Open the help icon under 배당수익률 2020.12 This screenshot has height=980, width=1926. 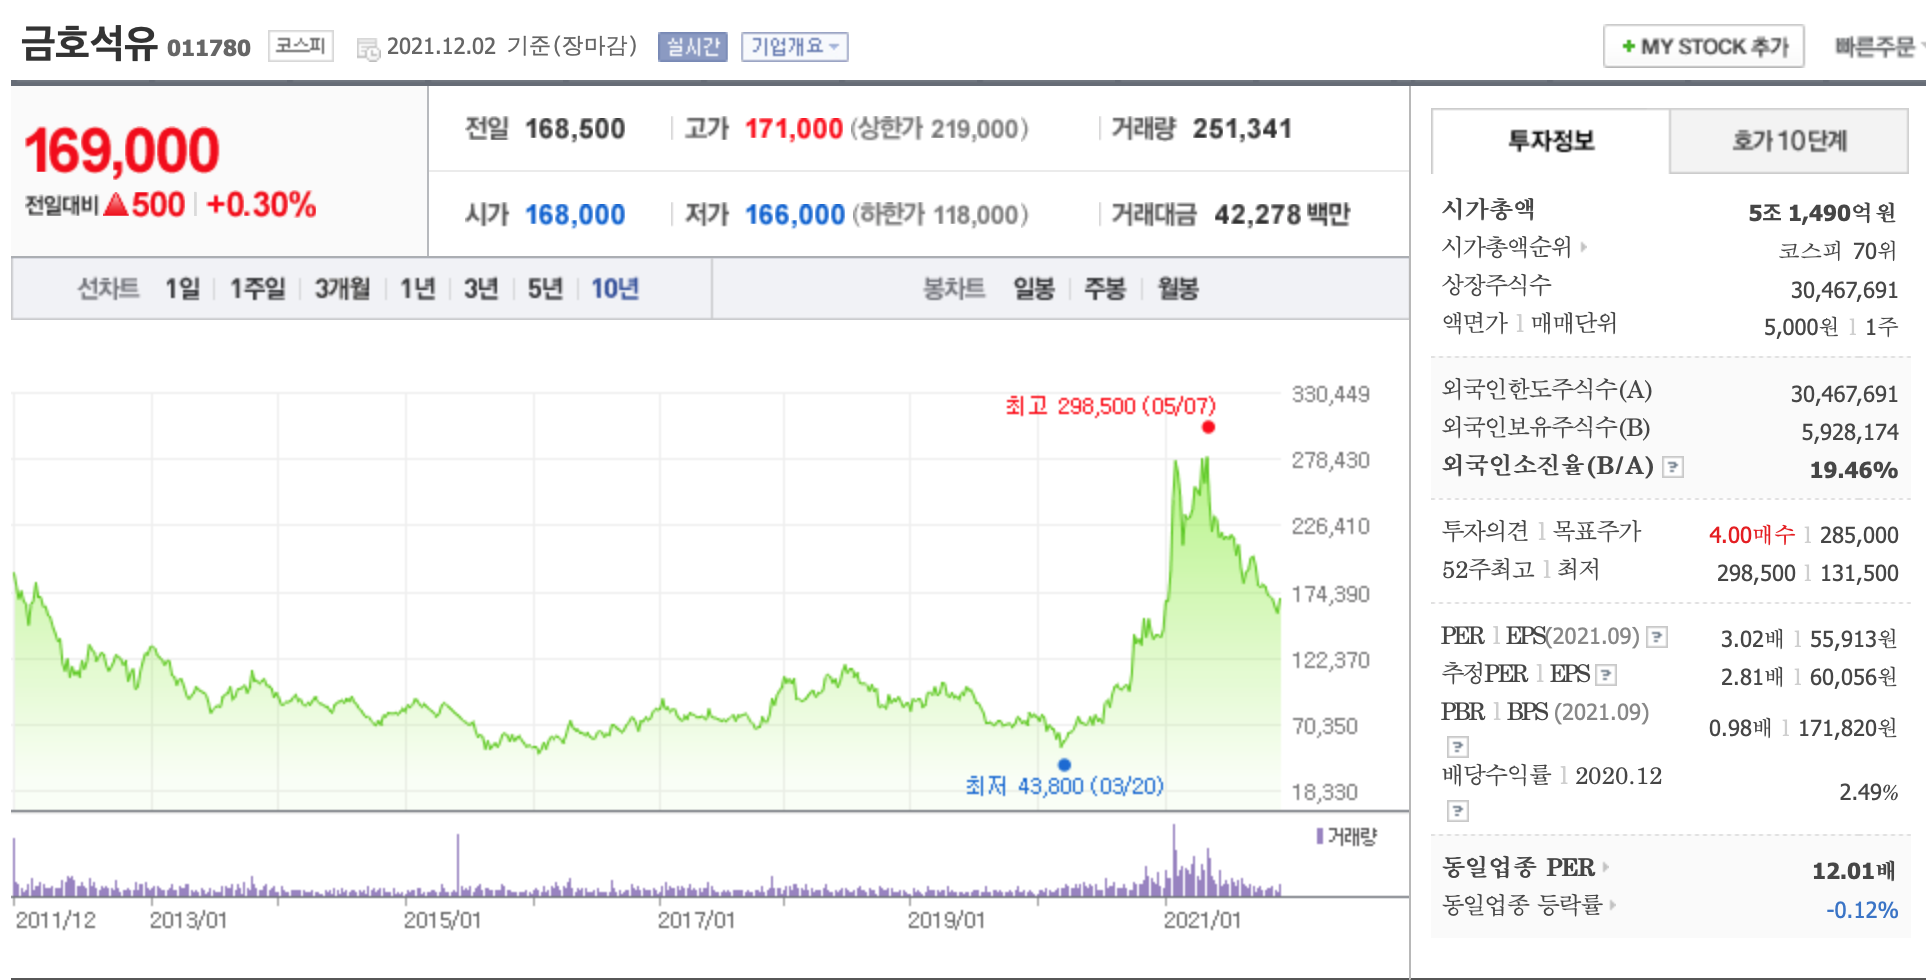click(1458, 811)
